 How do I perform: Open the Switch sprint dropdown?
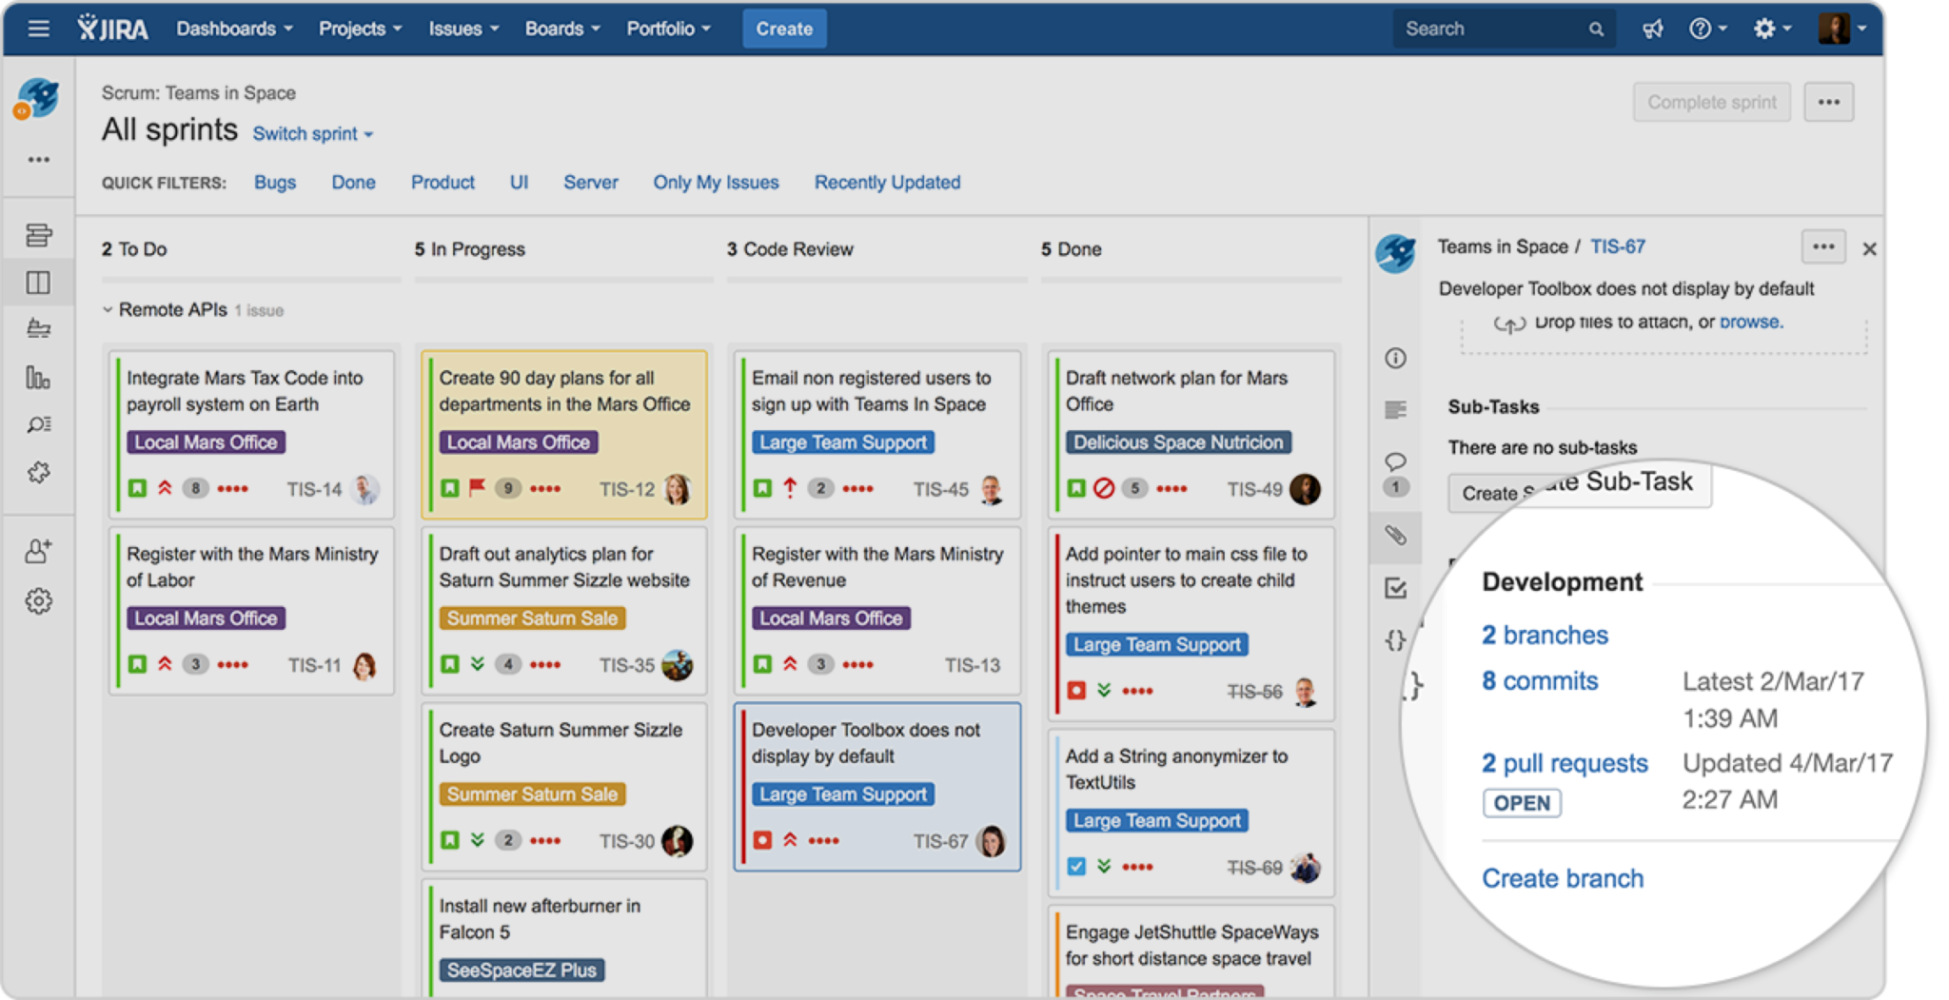coord(312,133)
